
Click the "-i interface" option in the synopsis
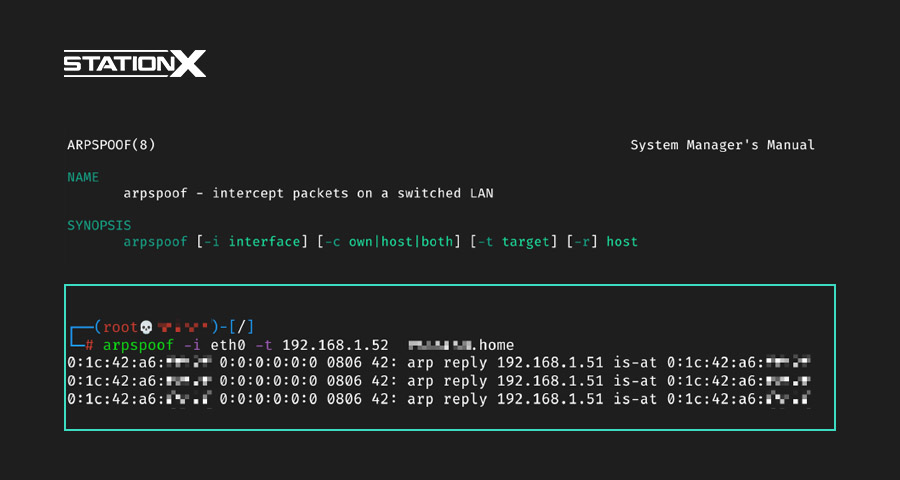pyautogui.click(x=253, y=241)
